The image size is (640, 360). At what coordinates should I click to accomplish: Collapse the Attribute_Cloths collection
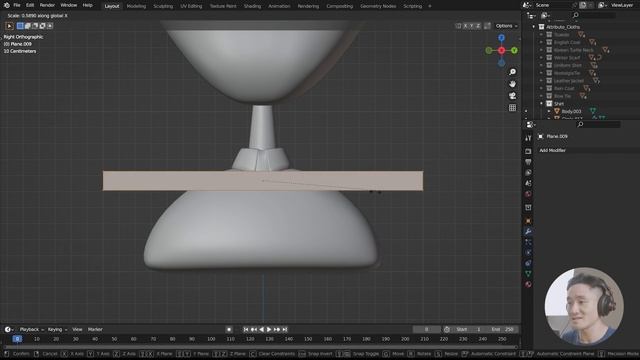tap(533, 27)
